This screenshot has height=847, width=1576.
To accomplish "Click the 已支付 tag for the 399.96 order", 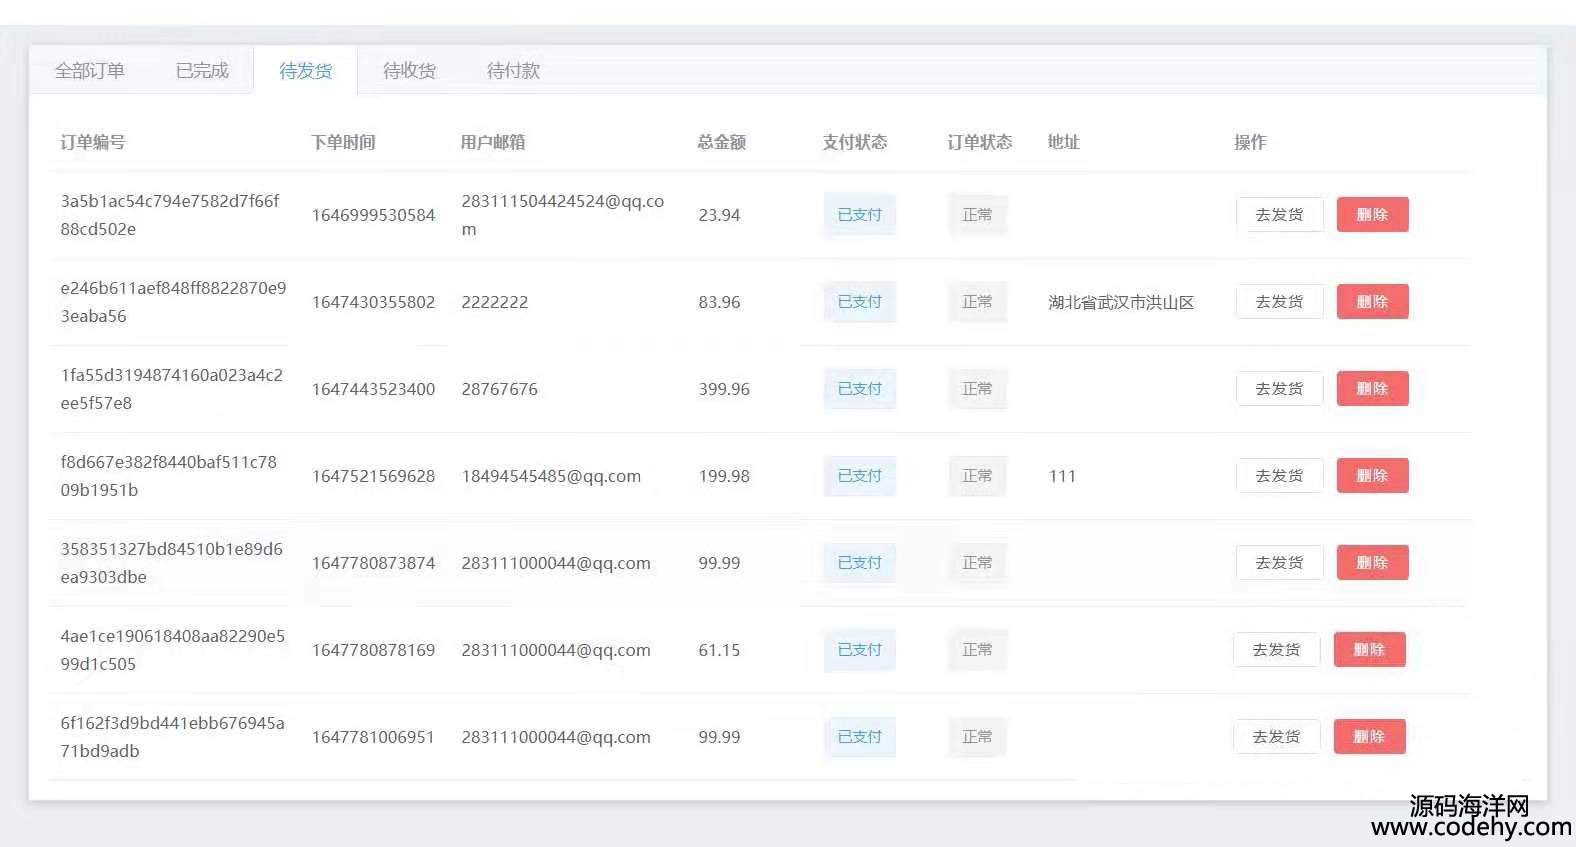I will (x=860, y=389).
